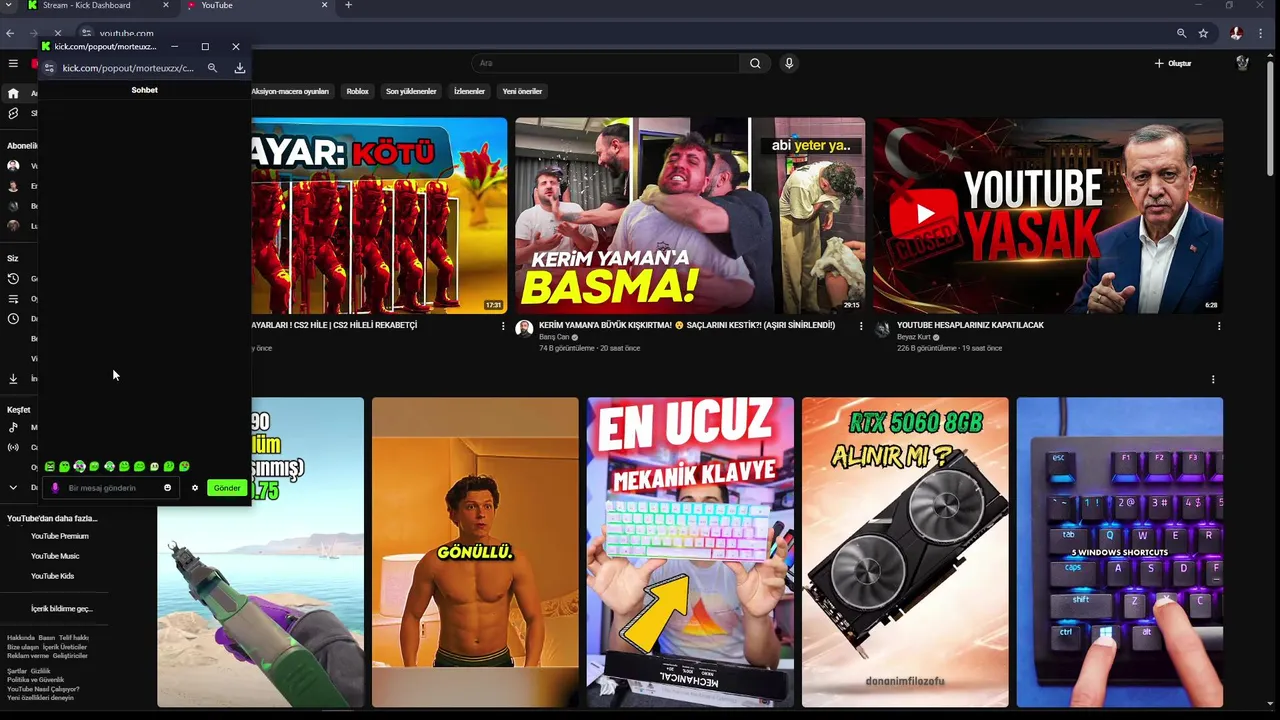Open the playlists icon in the Siz section

(x=13, y=299)
